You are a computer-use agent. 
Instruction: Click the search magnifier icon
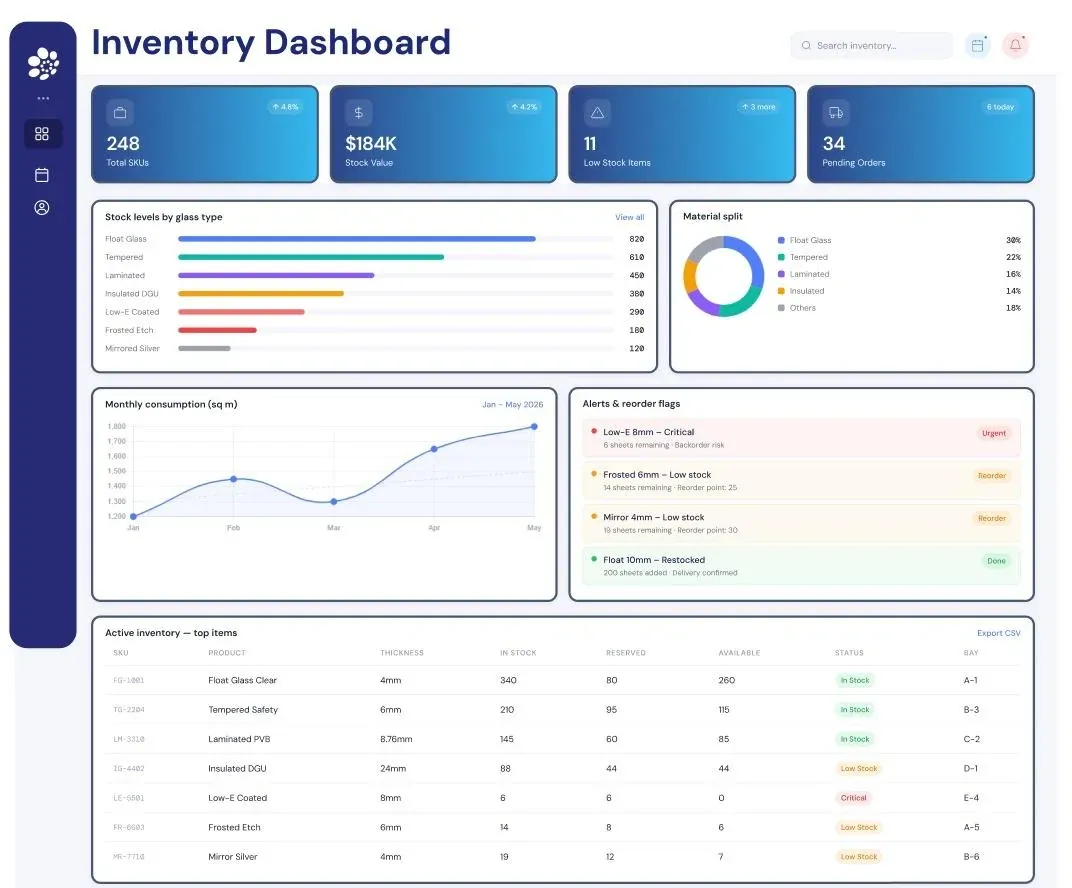point(806,46)
